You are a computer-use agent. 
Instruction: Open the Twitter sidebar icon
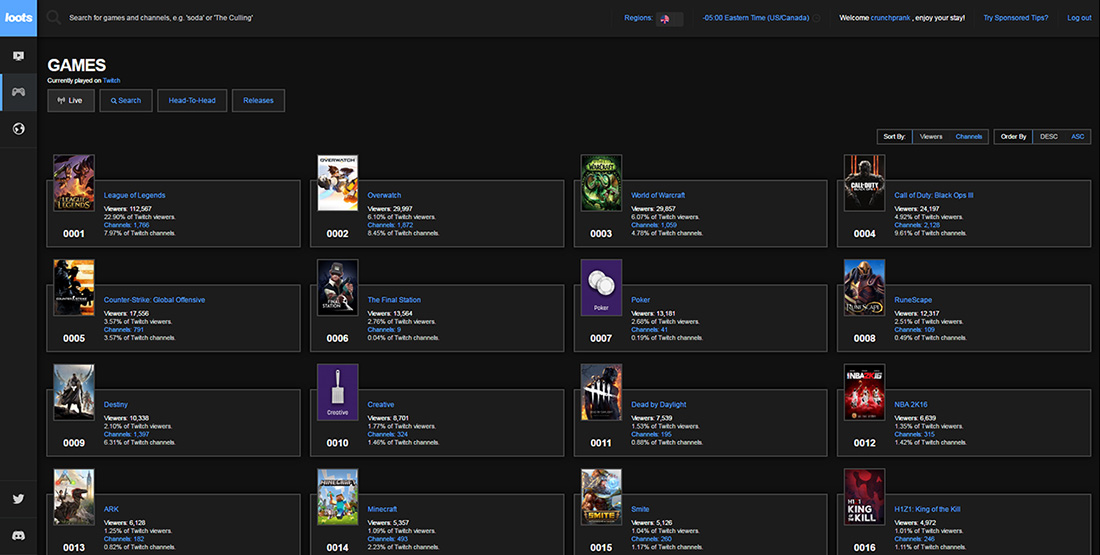pos(18,499)
